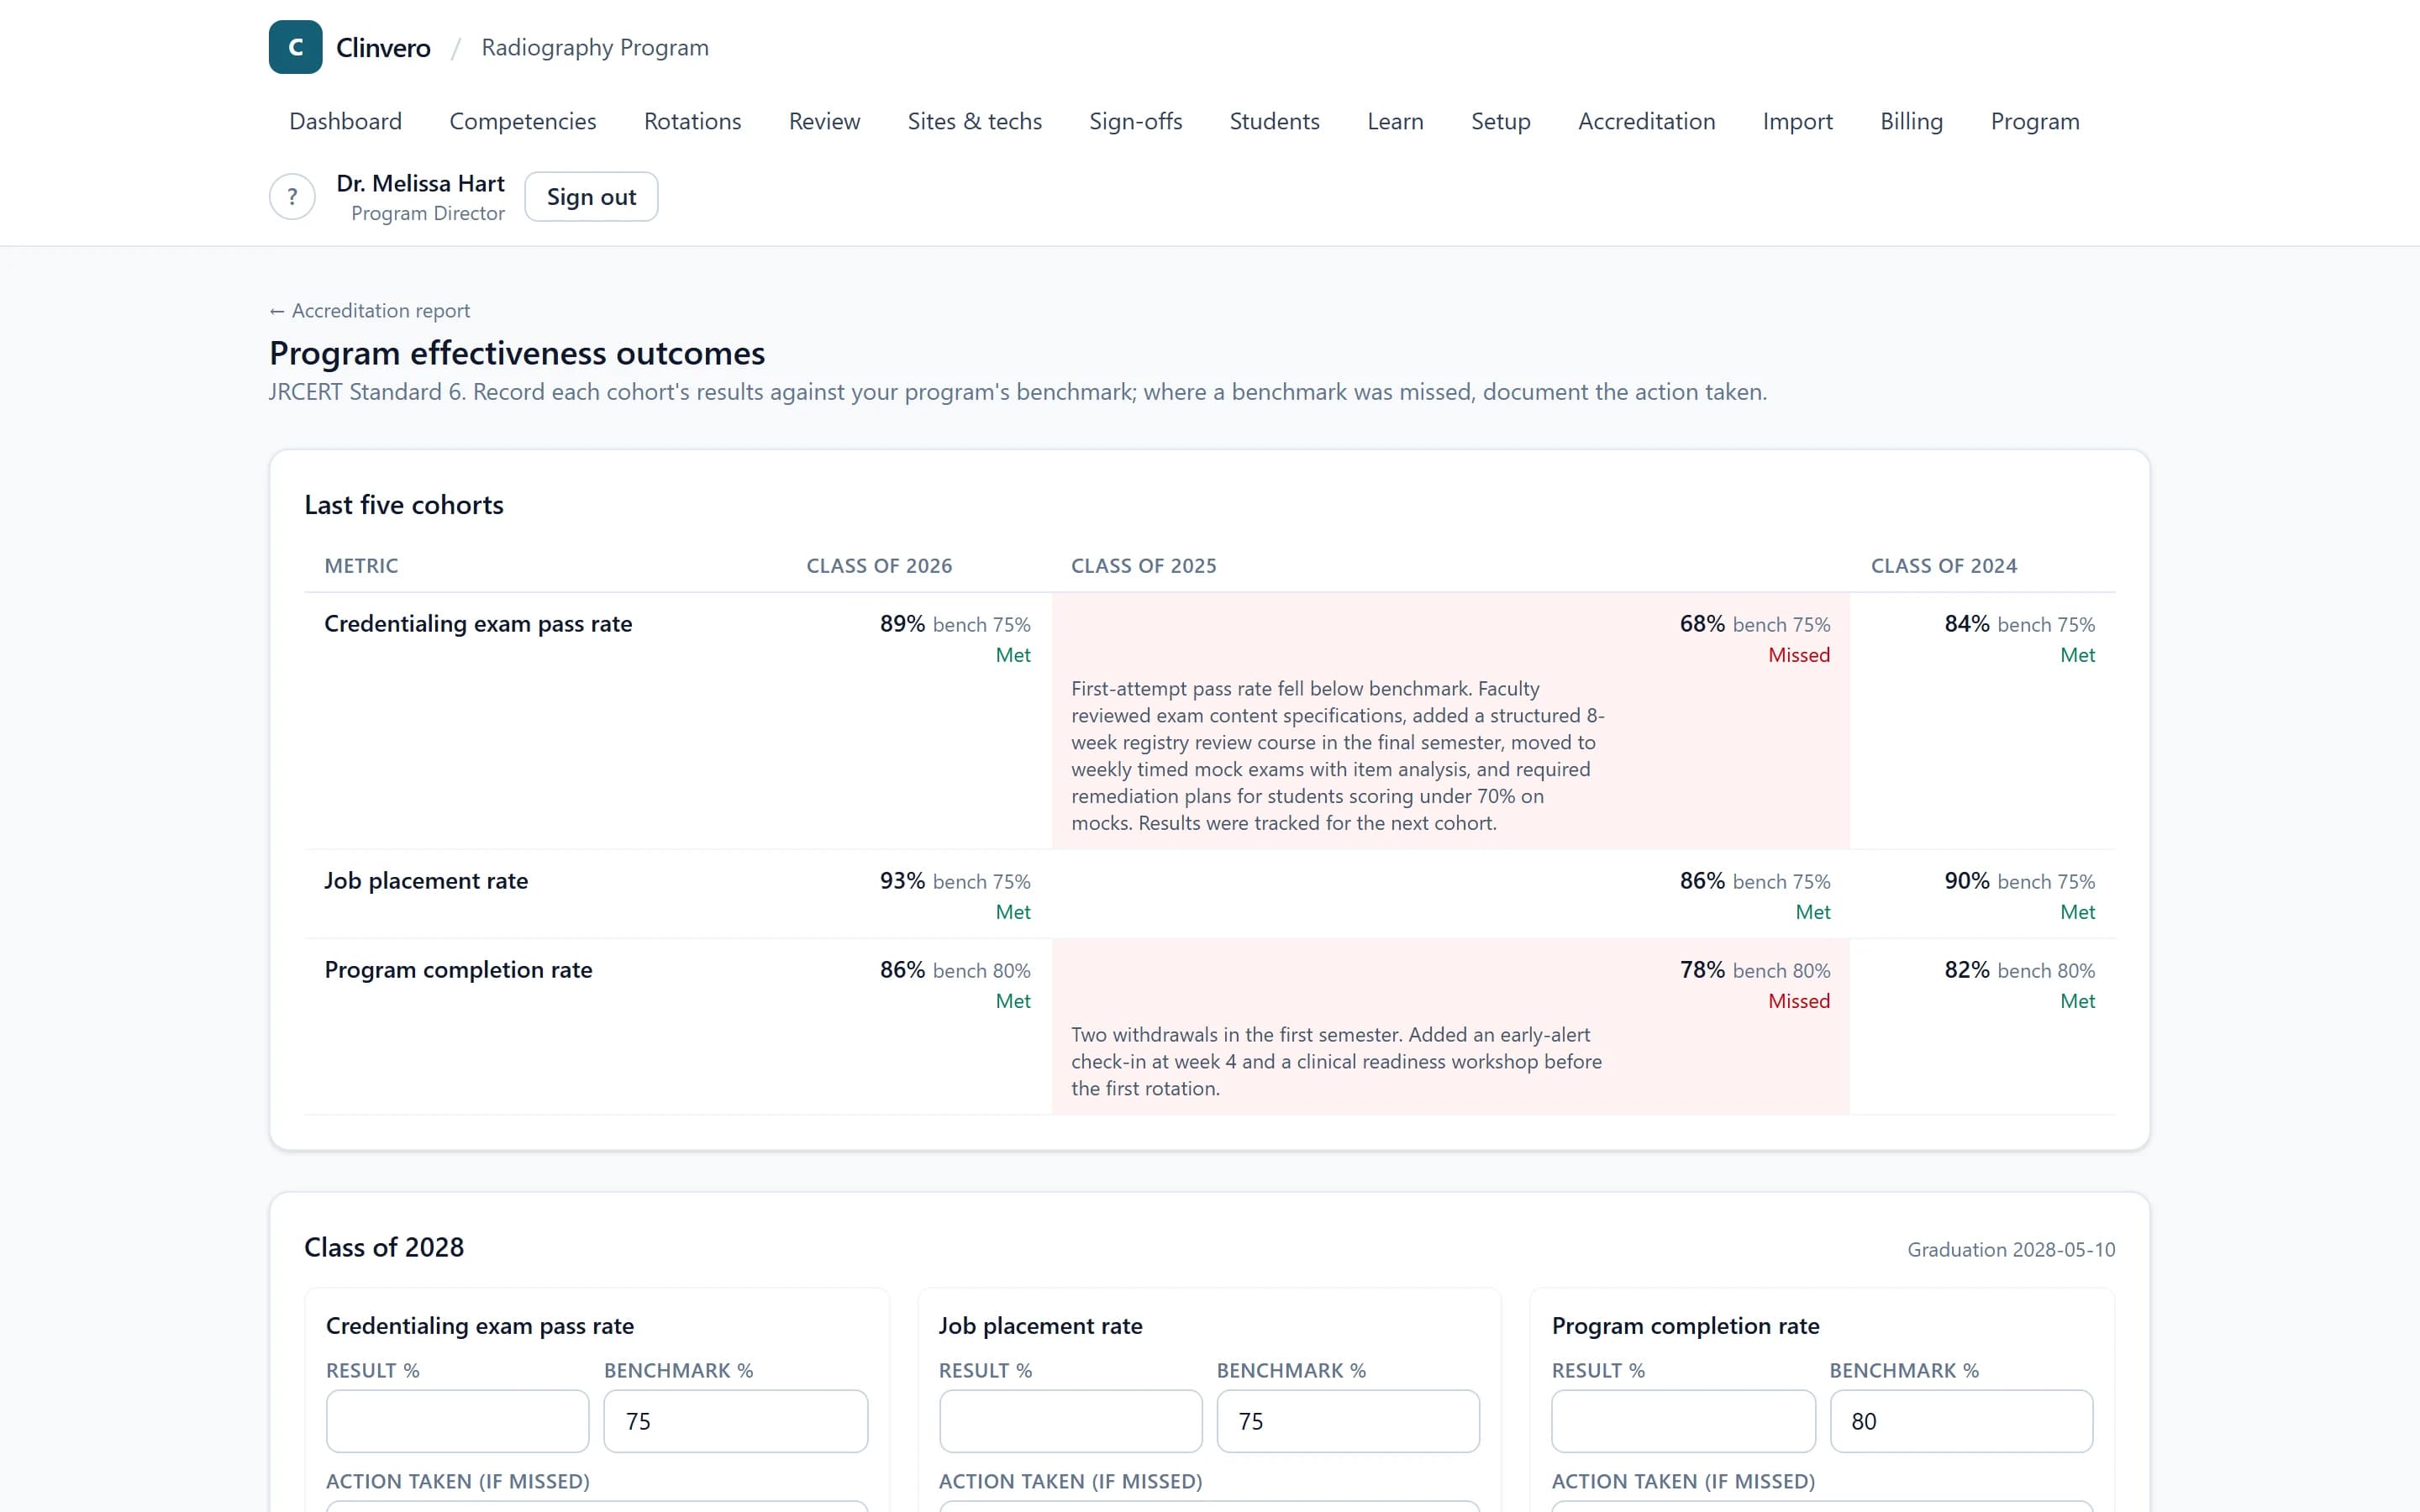
Task: Click the Clinvero logo icon
Action: click(x=295, y=47)
